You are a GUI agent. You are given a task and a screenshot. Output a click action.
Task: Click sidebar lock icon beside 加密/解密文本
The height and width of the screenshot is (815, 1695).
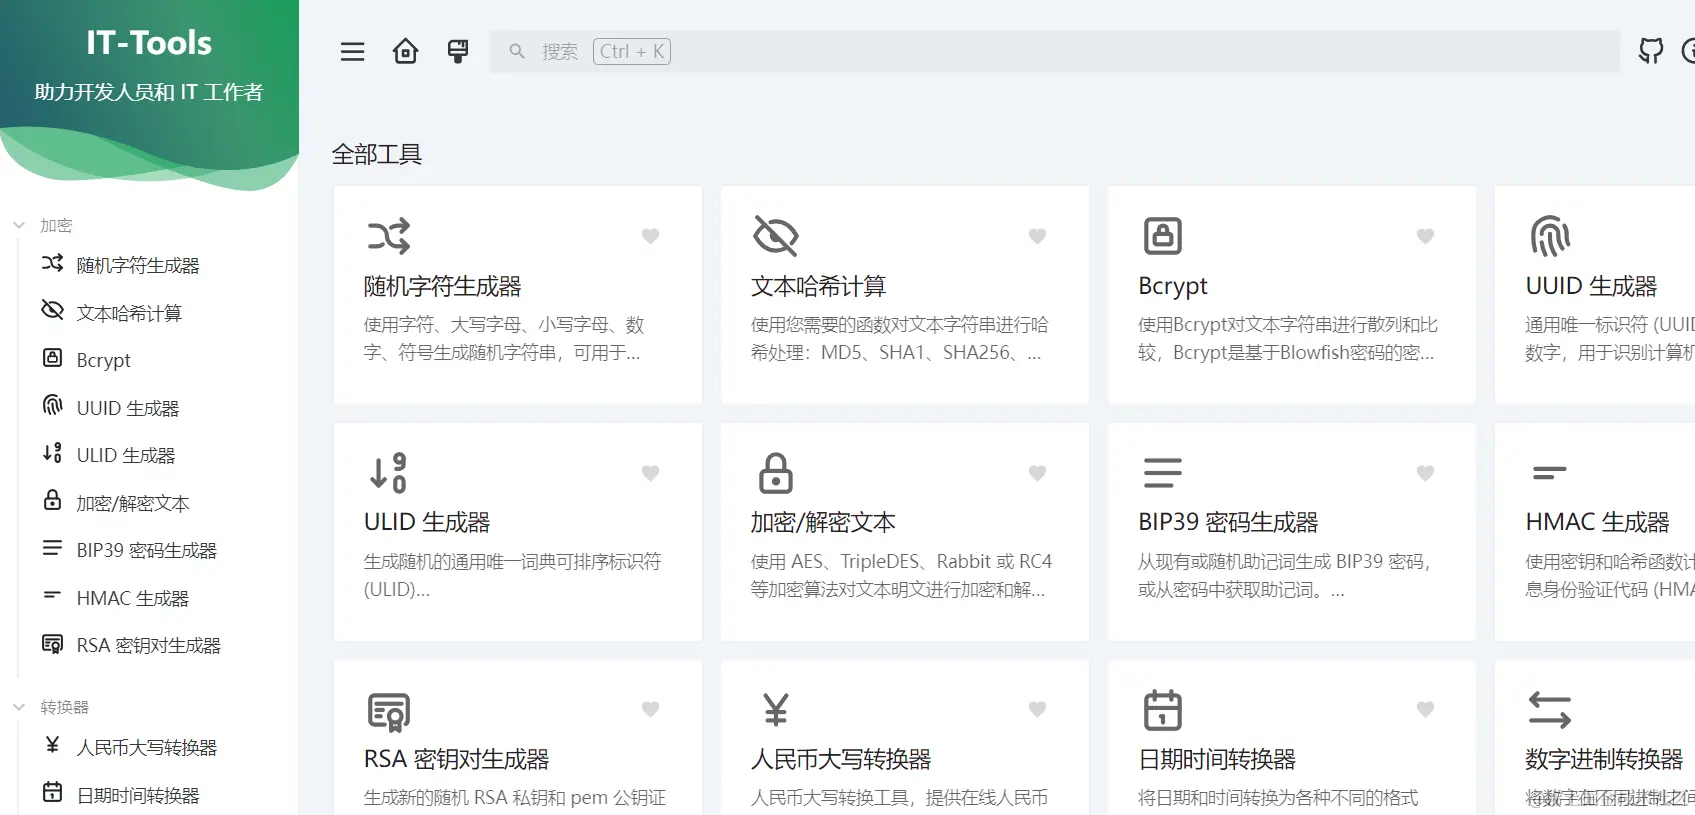[52, 500]
